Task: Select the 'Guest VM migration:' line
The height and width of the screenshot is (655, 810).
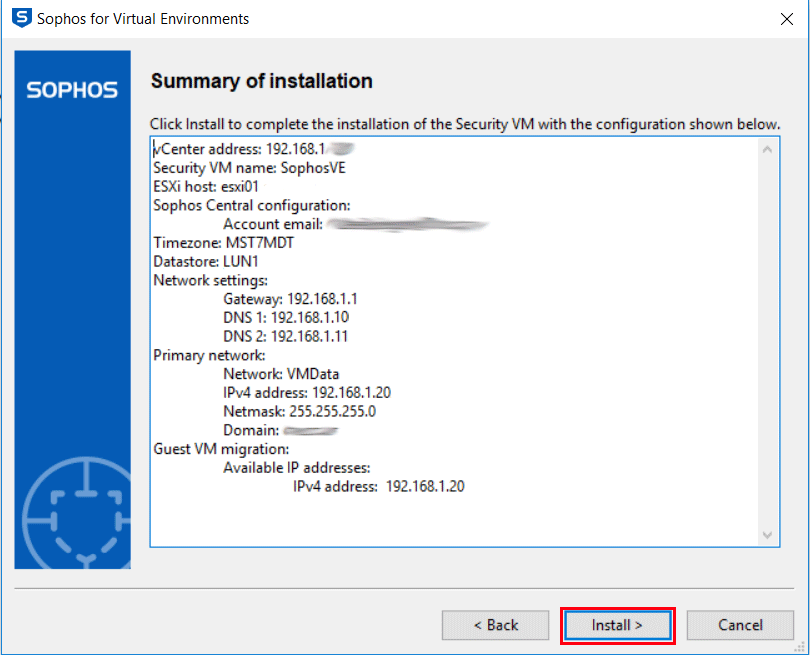Action: click(x=222, y=449)
